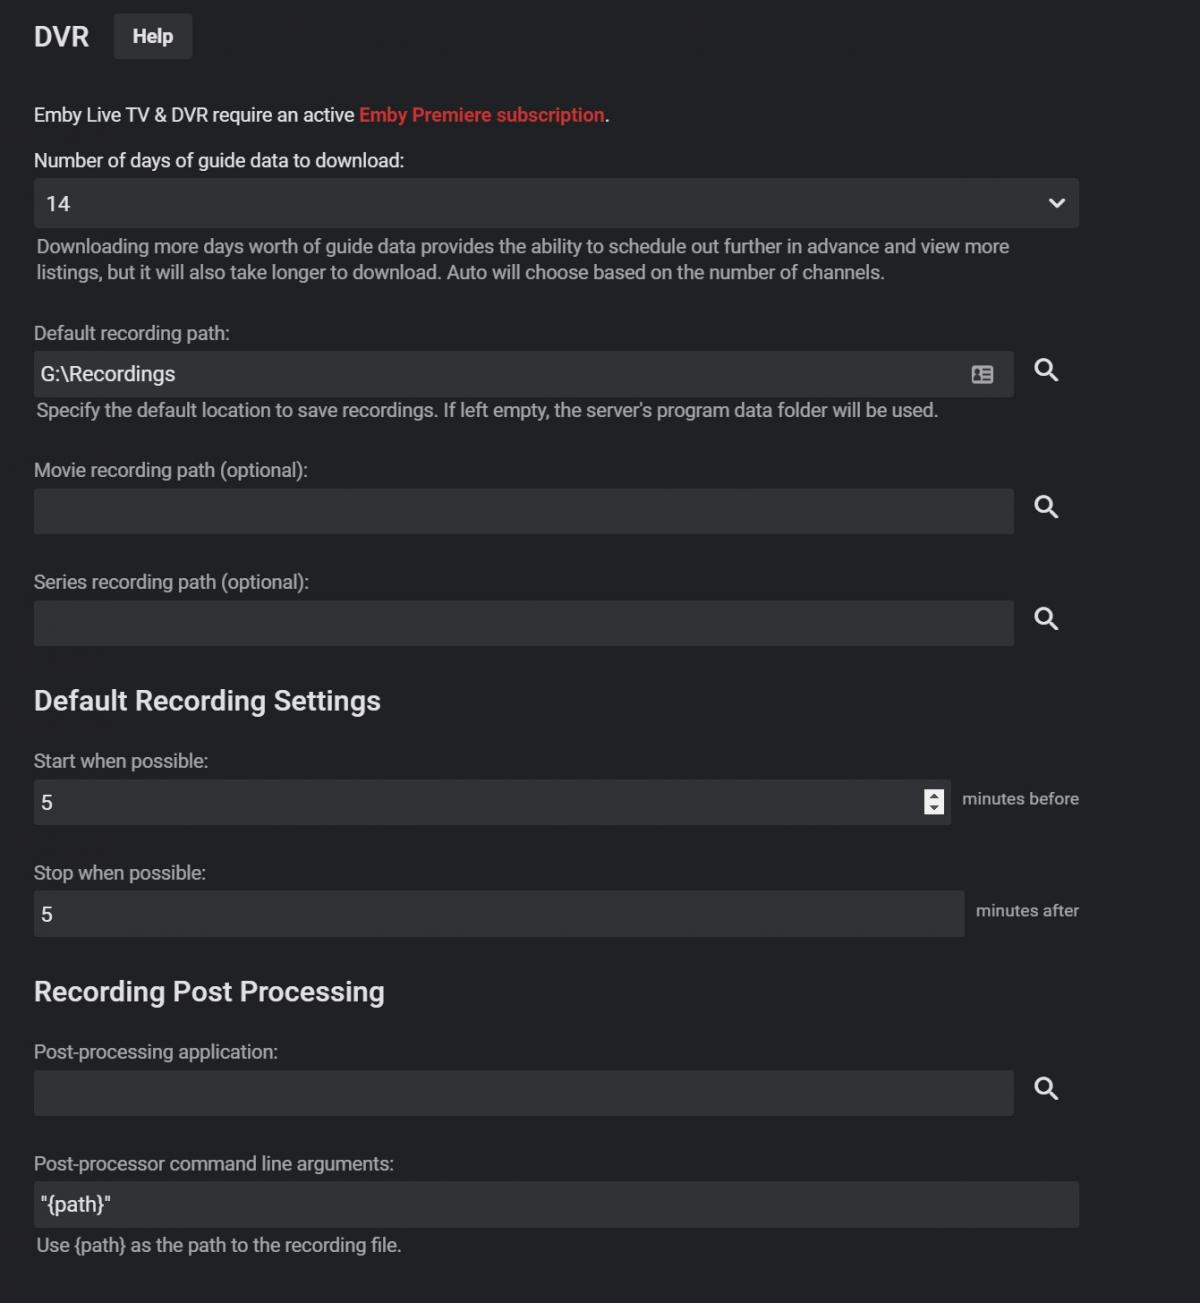Focus the Series recording path text box
The image size is (1200, 1303).
tap(523, 623)
